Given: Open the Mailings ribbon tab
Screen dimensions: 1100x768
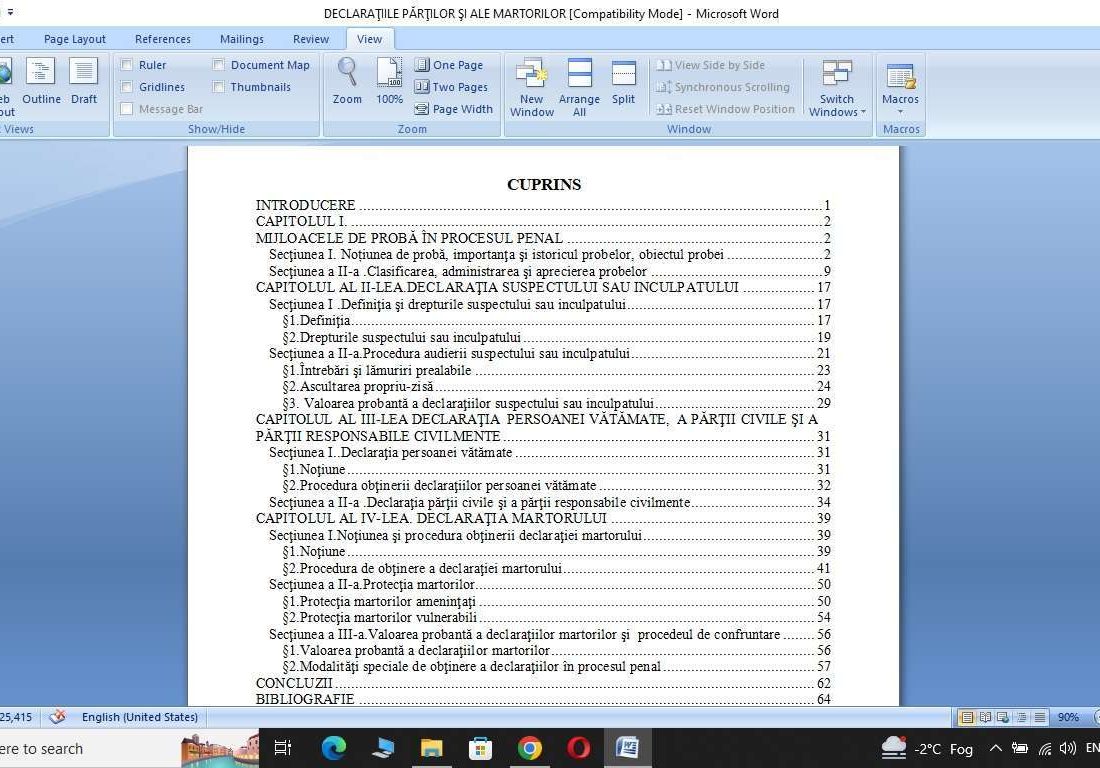Looking at the screenshot, I should coord(241,39).
